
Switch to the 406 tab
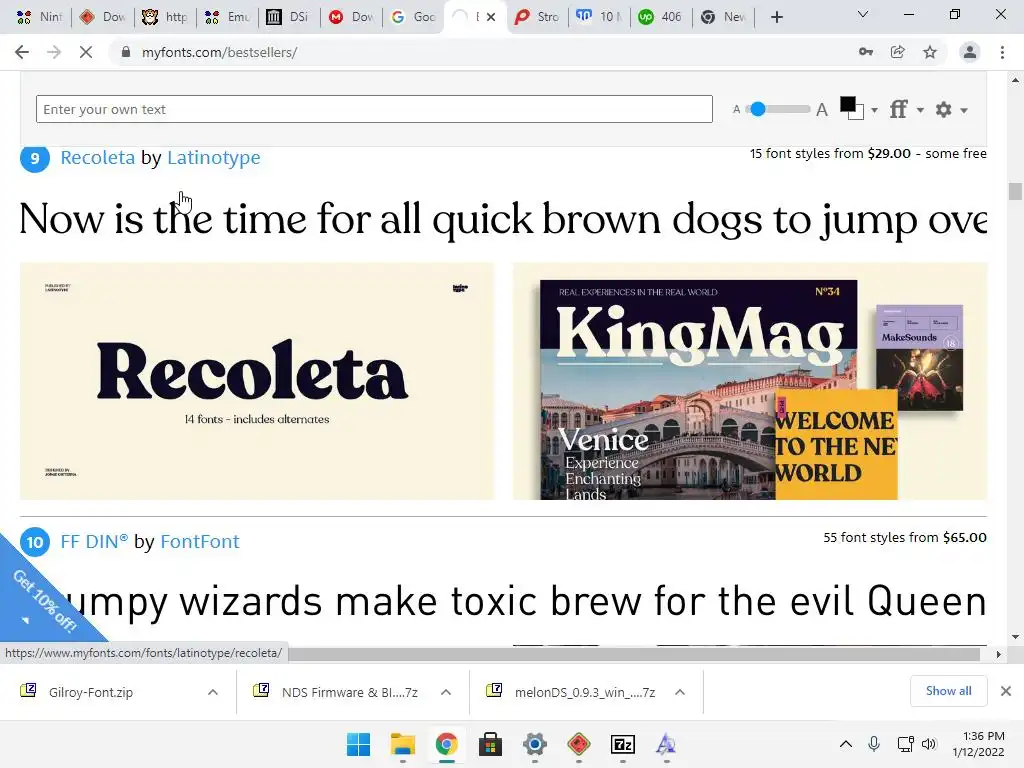point(660,17)
